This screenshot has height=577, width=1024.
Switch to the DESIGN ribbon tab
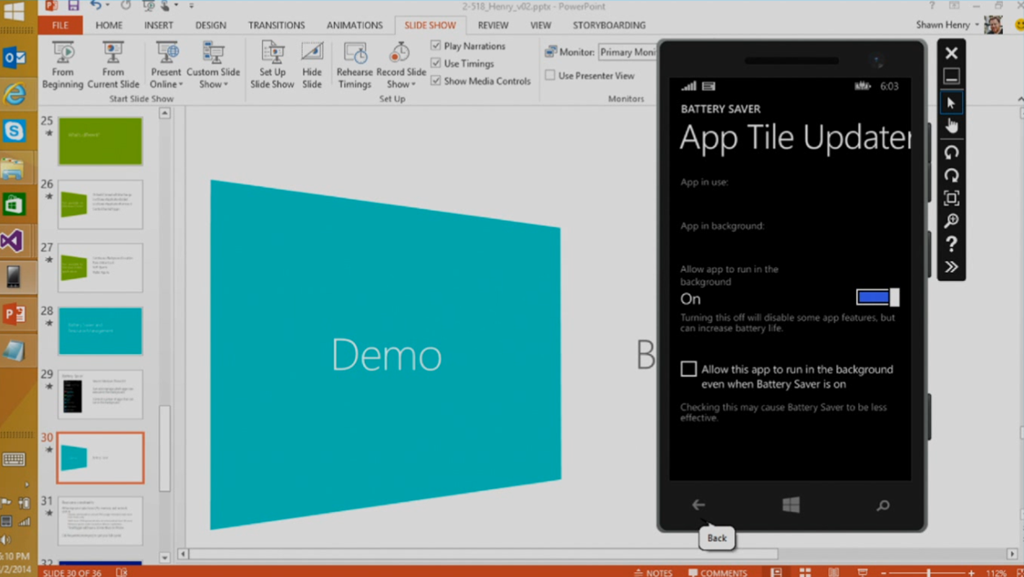click(210, 25)
